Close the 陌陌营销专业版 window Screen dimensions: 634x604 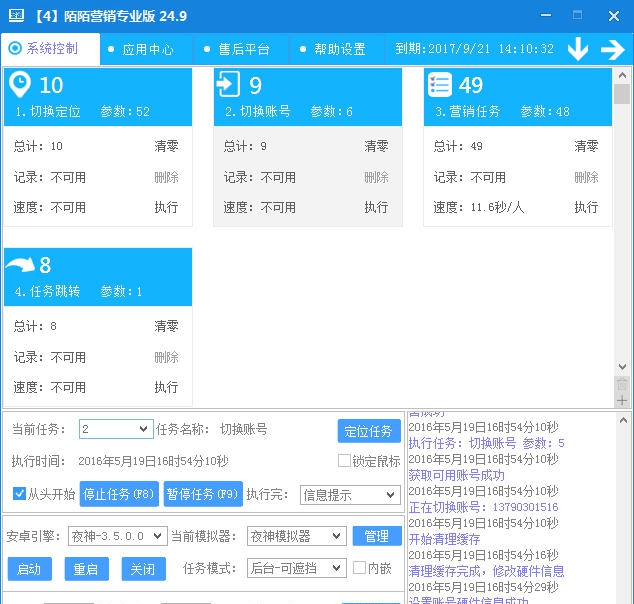click(x=614, y=16)
